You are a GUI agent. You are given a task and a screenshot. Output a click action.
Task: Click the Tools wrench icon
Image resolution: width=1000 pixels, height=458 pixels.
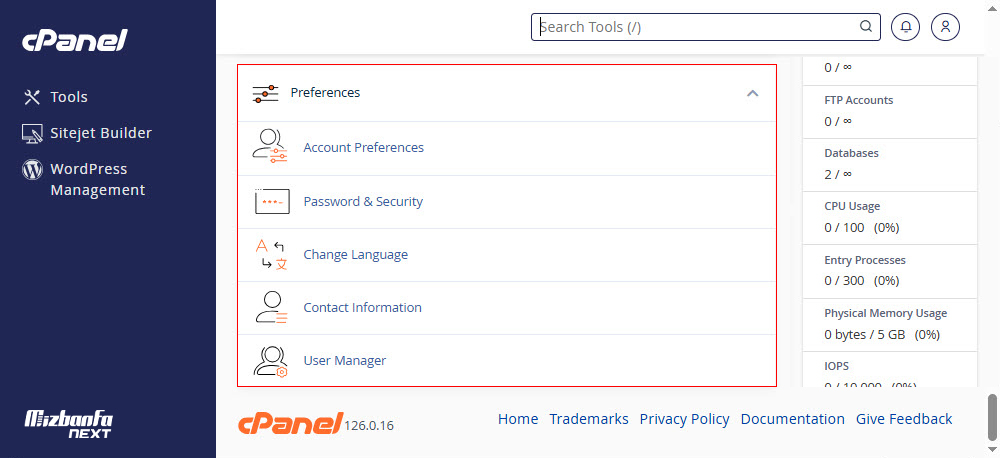32,97
